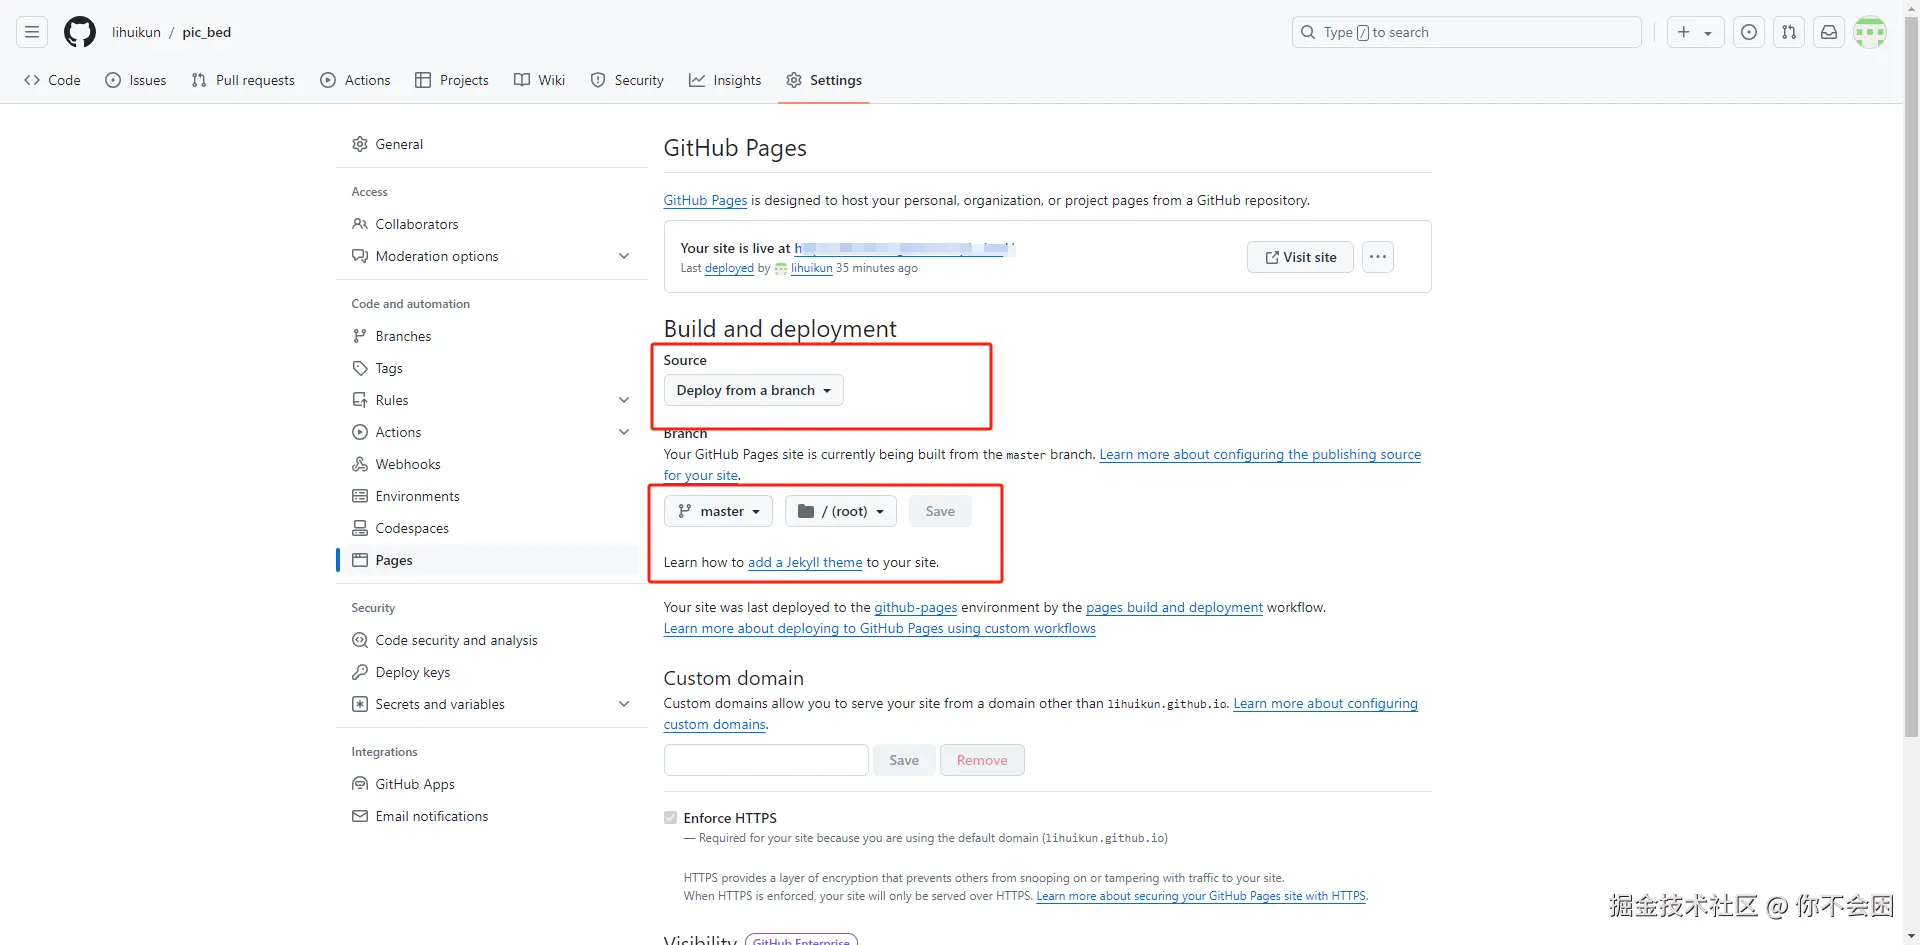The image size is (1920, 945).
Task: Open the 'pages build and deployment' workflow link
Action: [x=1174, y=607]
